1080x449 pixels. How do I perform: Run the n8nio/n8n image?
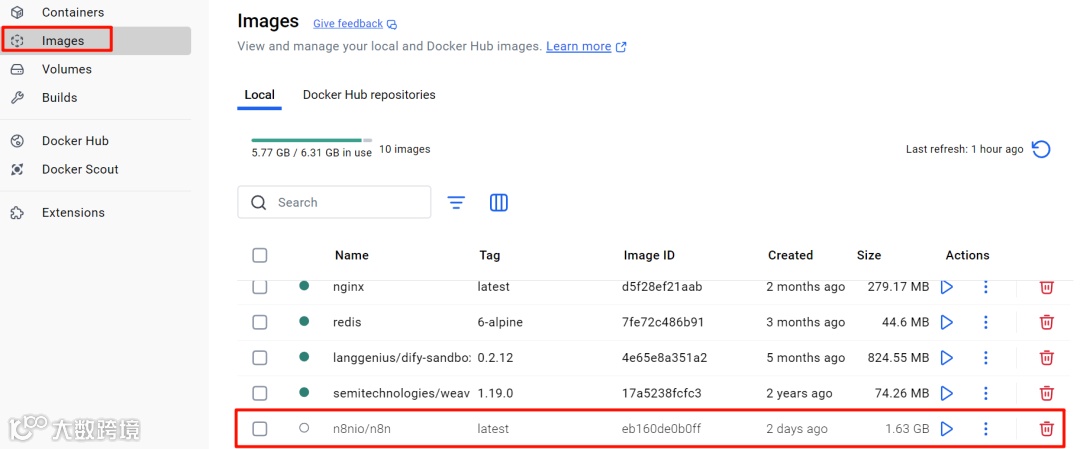947,429
